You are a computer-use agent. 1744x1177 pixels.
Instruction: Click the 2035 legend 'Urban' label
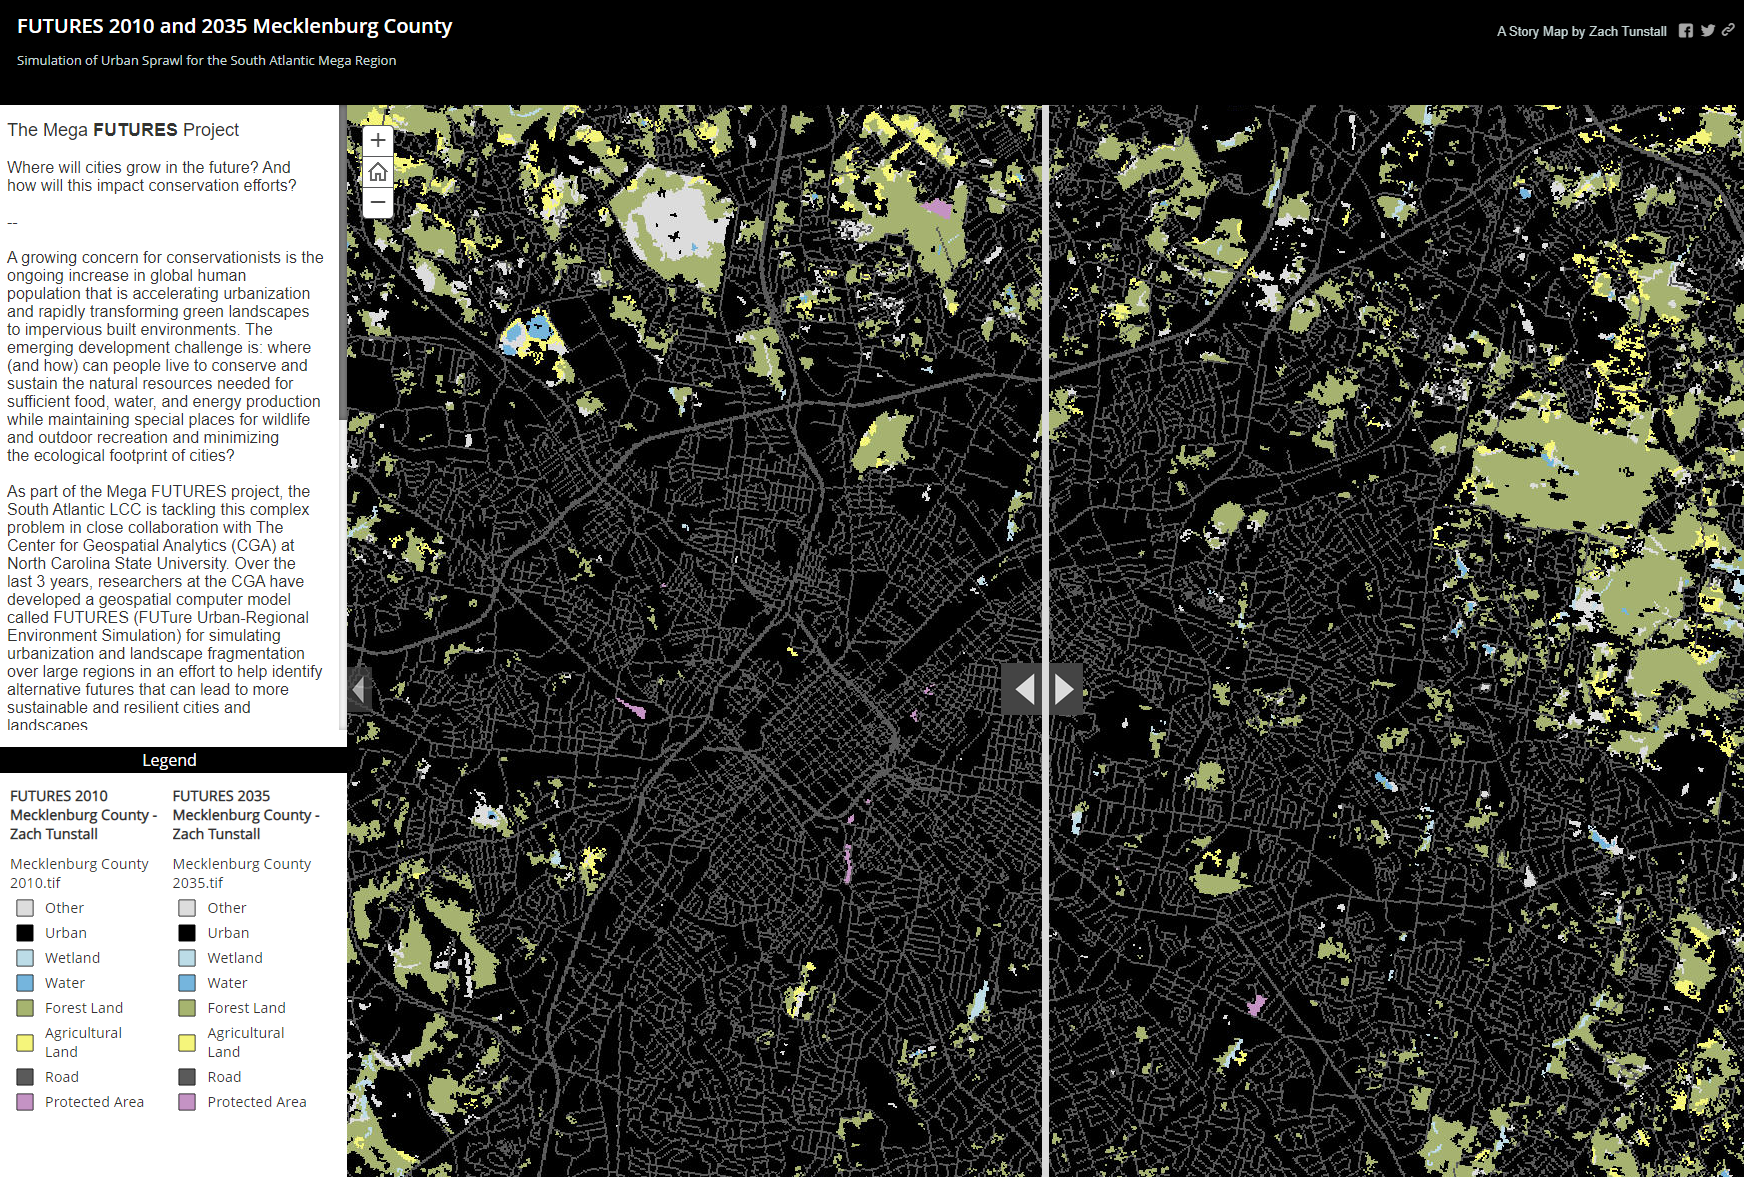(x=228, y=933)
